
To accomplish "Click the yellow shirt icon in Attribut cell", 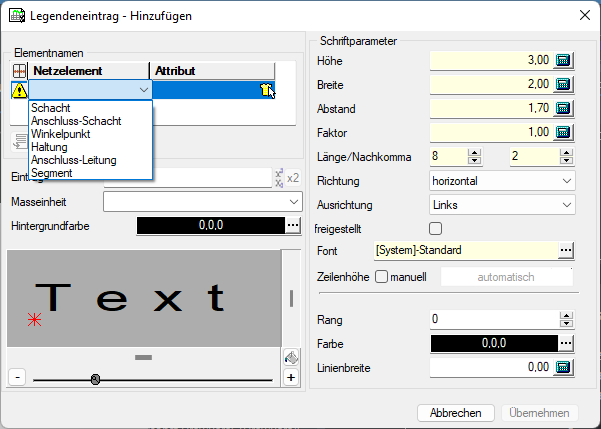I will (x=264, y=90).
